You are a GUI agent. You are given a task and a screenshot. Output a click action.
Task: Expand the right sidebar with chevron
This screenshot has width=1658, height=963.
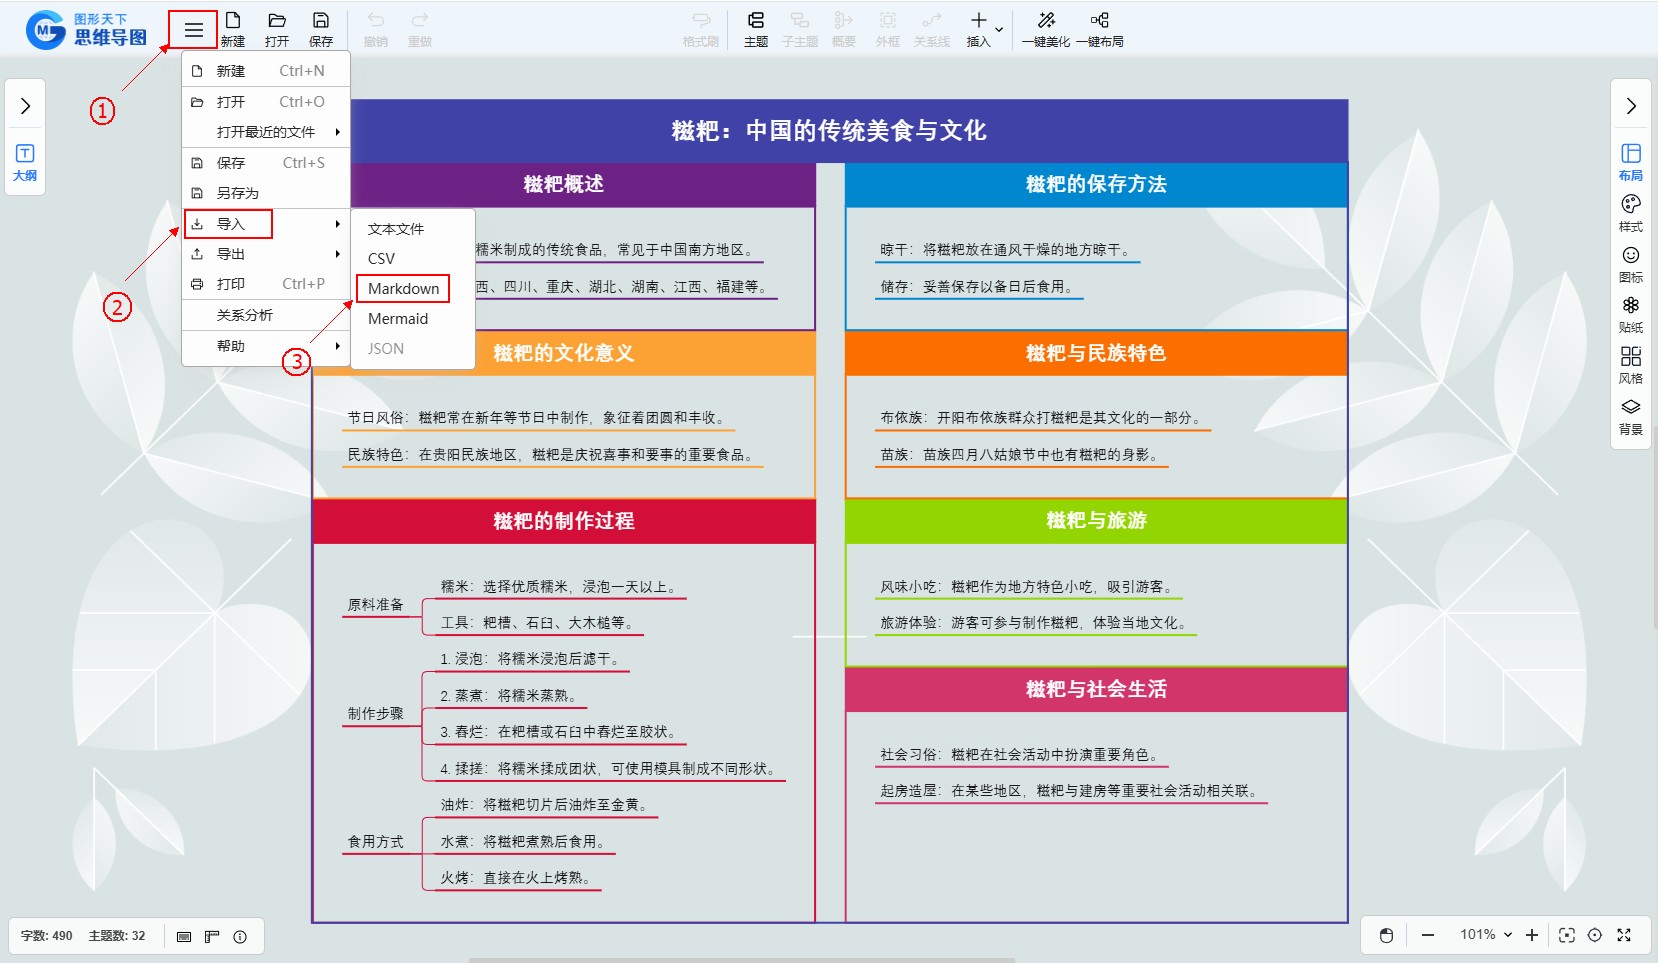coord(1630,106)
